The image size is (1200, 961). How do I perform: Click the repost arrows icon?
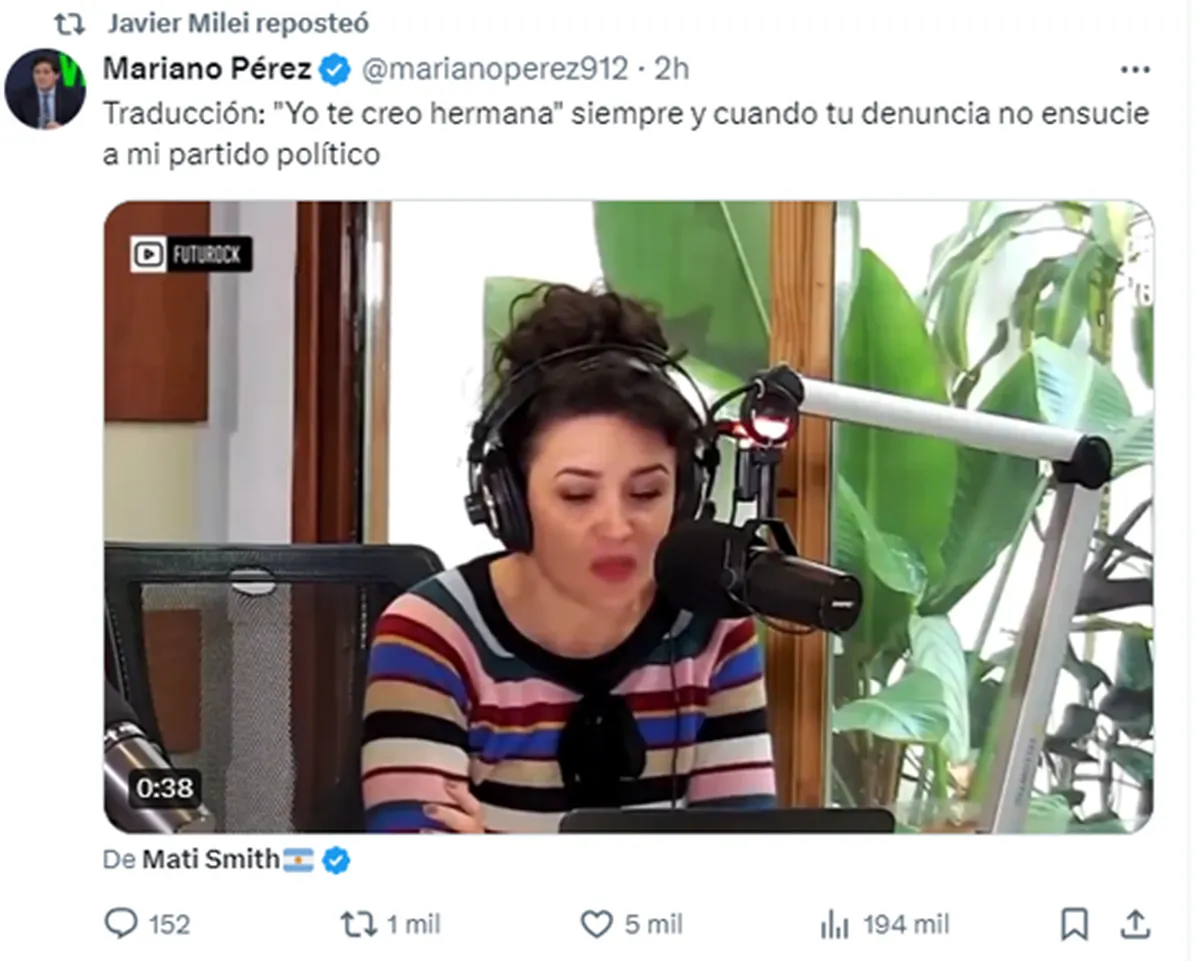pyautogui.click(x=358, y=925)
